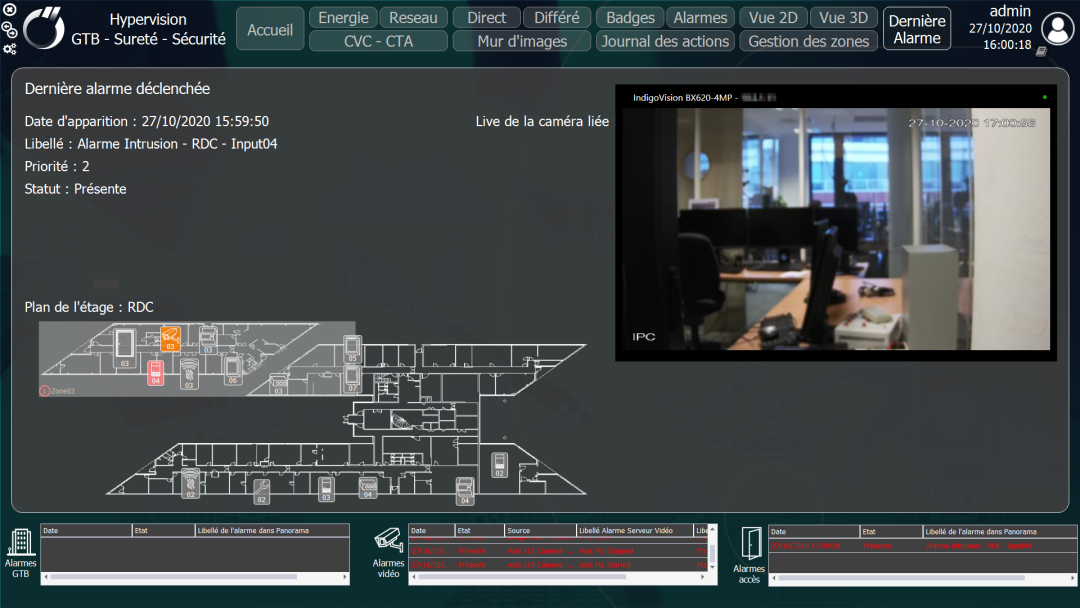Click the Alarmes accès door icon
Screen dimensions: 1080x608
pyautogui.click(x=751, y=544)
